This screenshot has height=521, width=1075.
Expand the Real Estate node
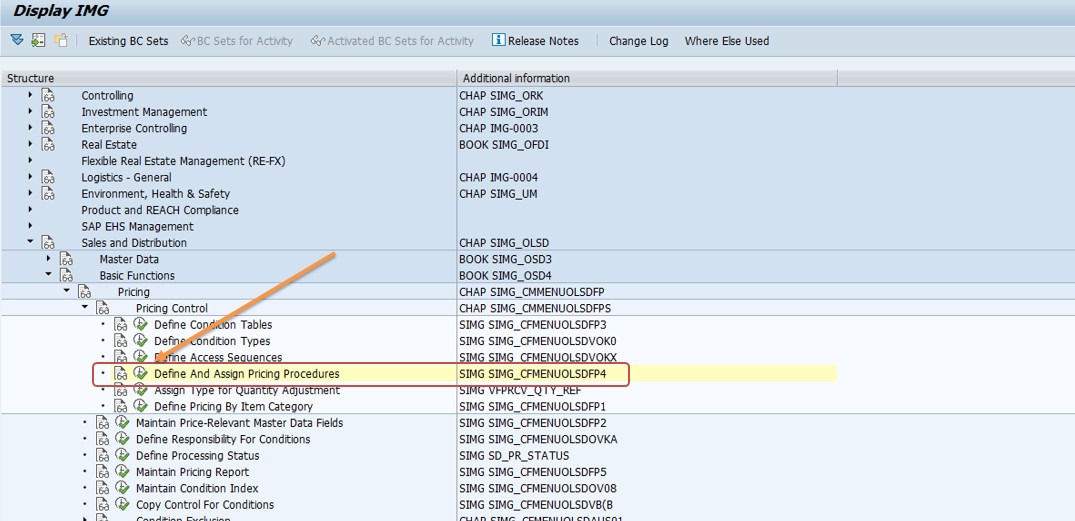(30, 145)
